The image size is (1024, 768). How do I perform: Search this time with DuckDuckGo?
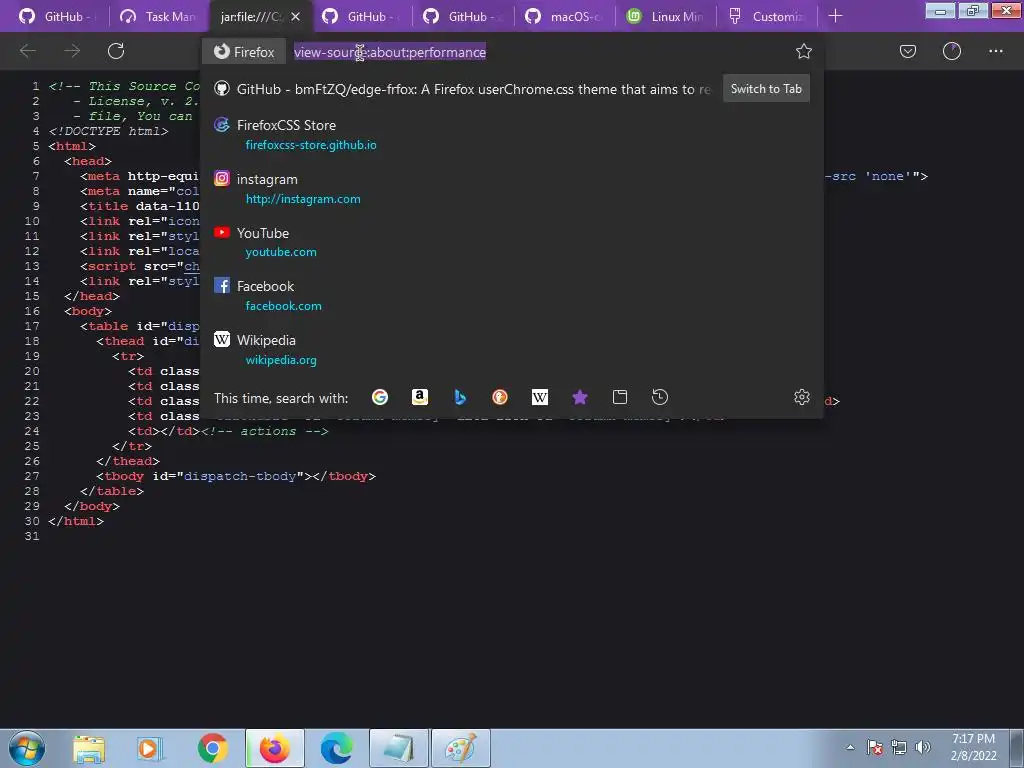point(500,397)
